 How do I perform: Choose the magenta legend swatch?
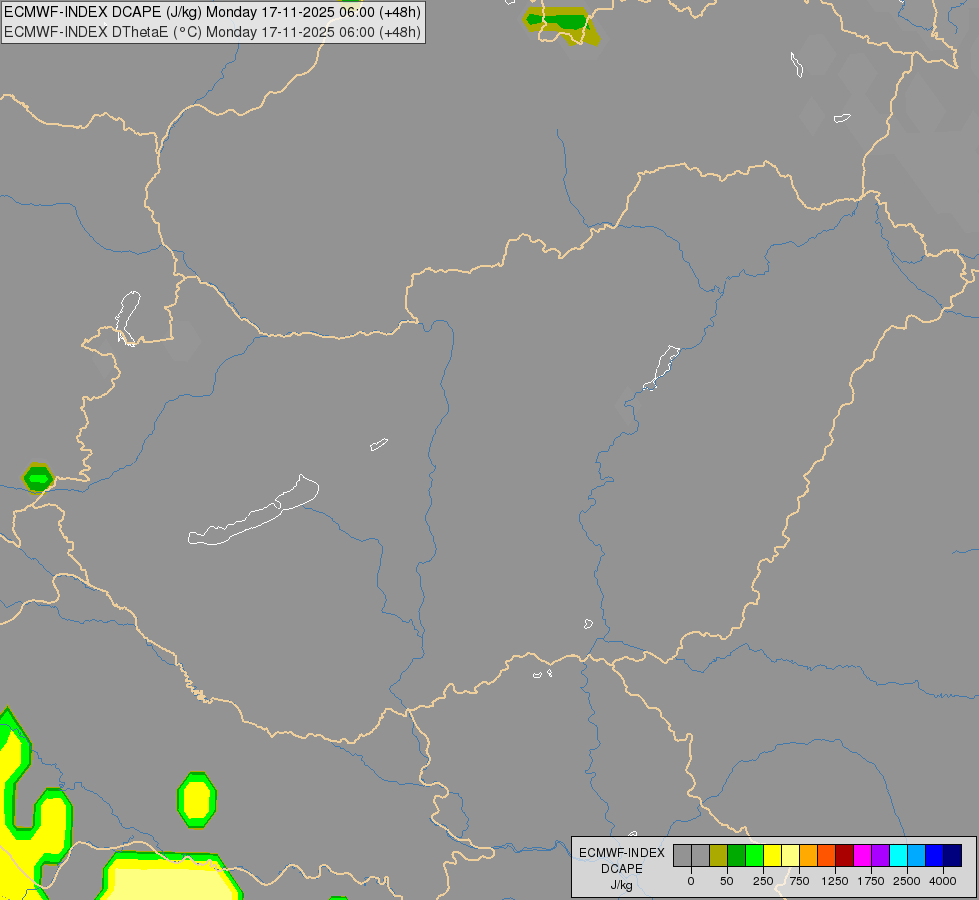862,855
